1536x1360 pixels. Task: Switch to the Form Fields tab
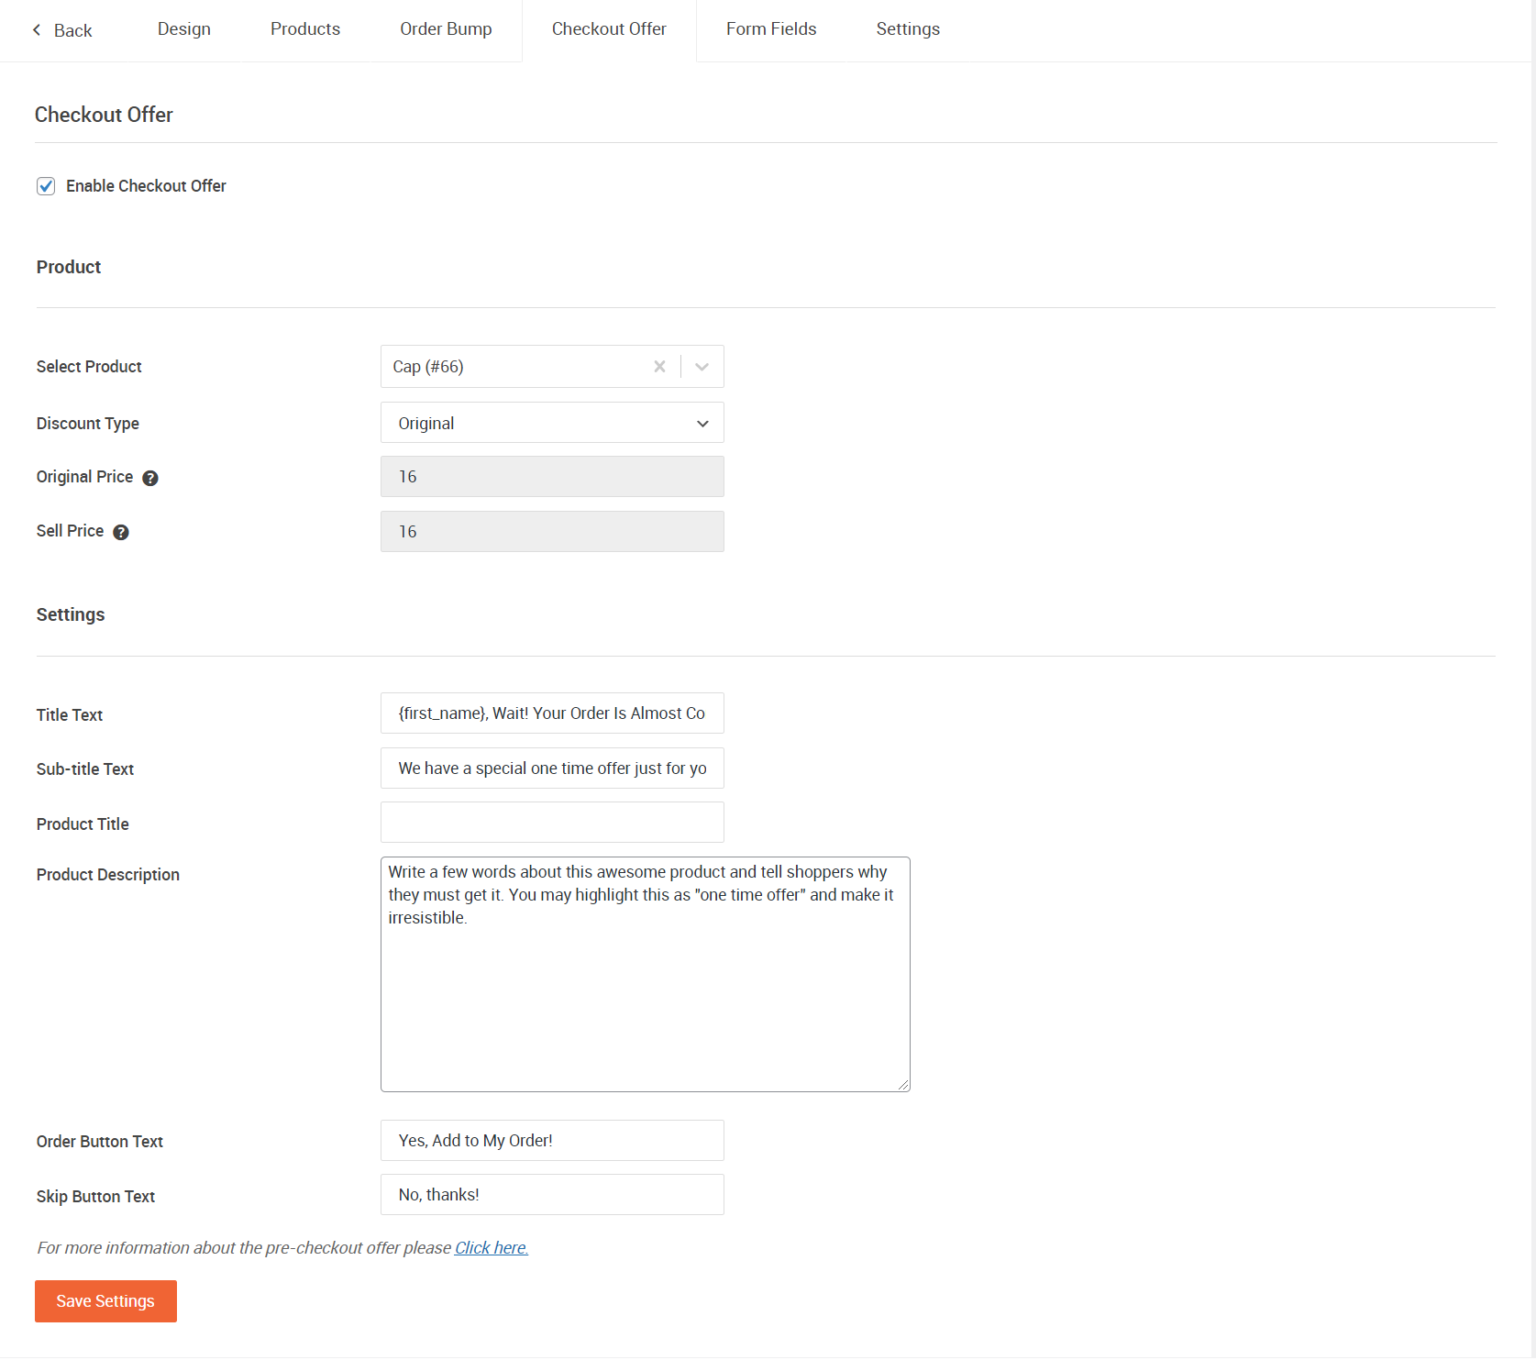771,29
